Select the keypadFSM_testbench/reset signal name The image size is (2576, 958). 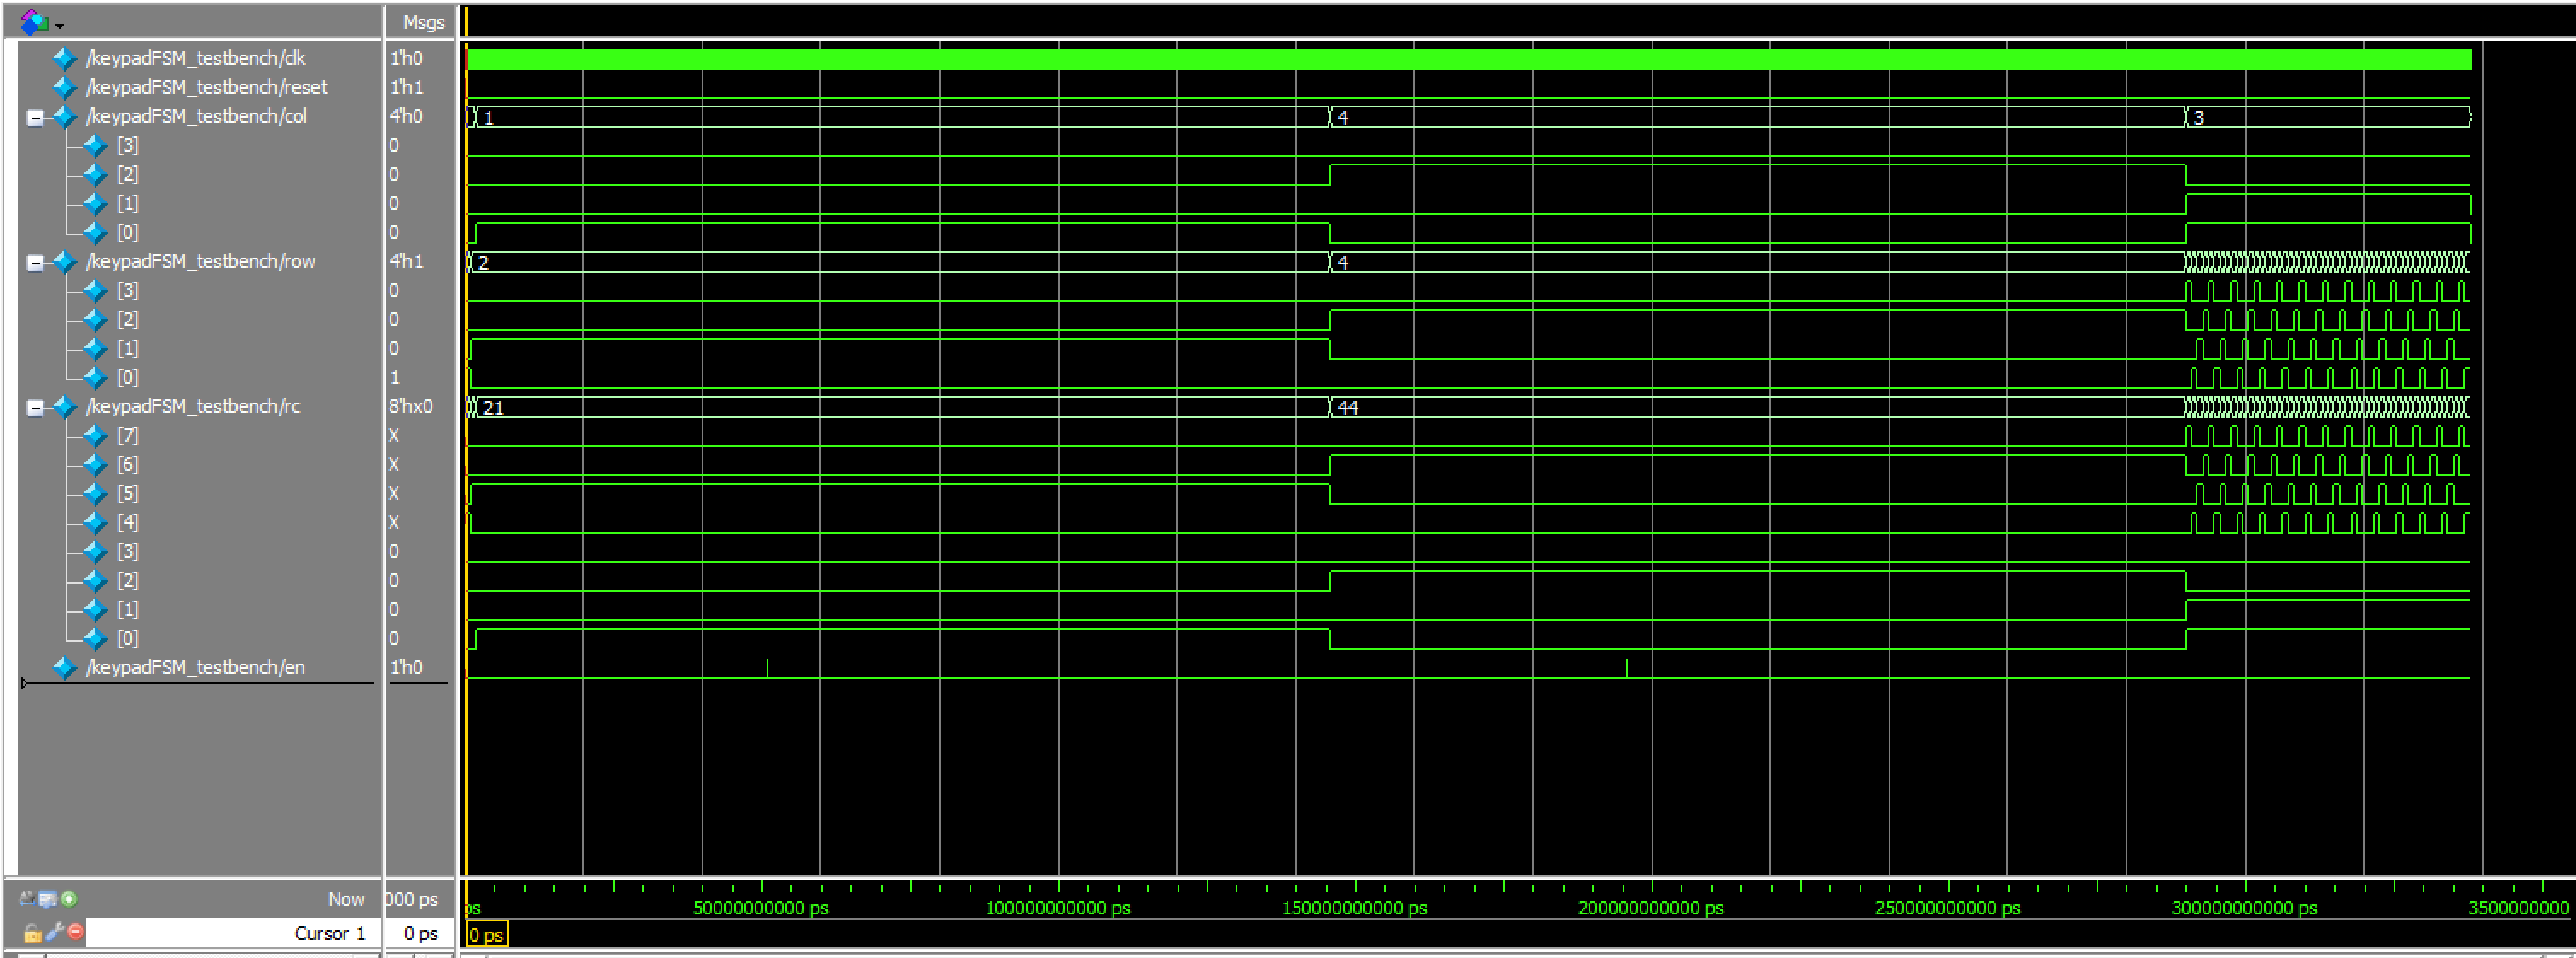click(x=206, y=87)
